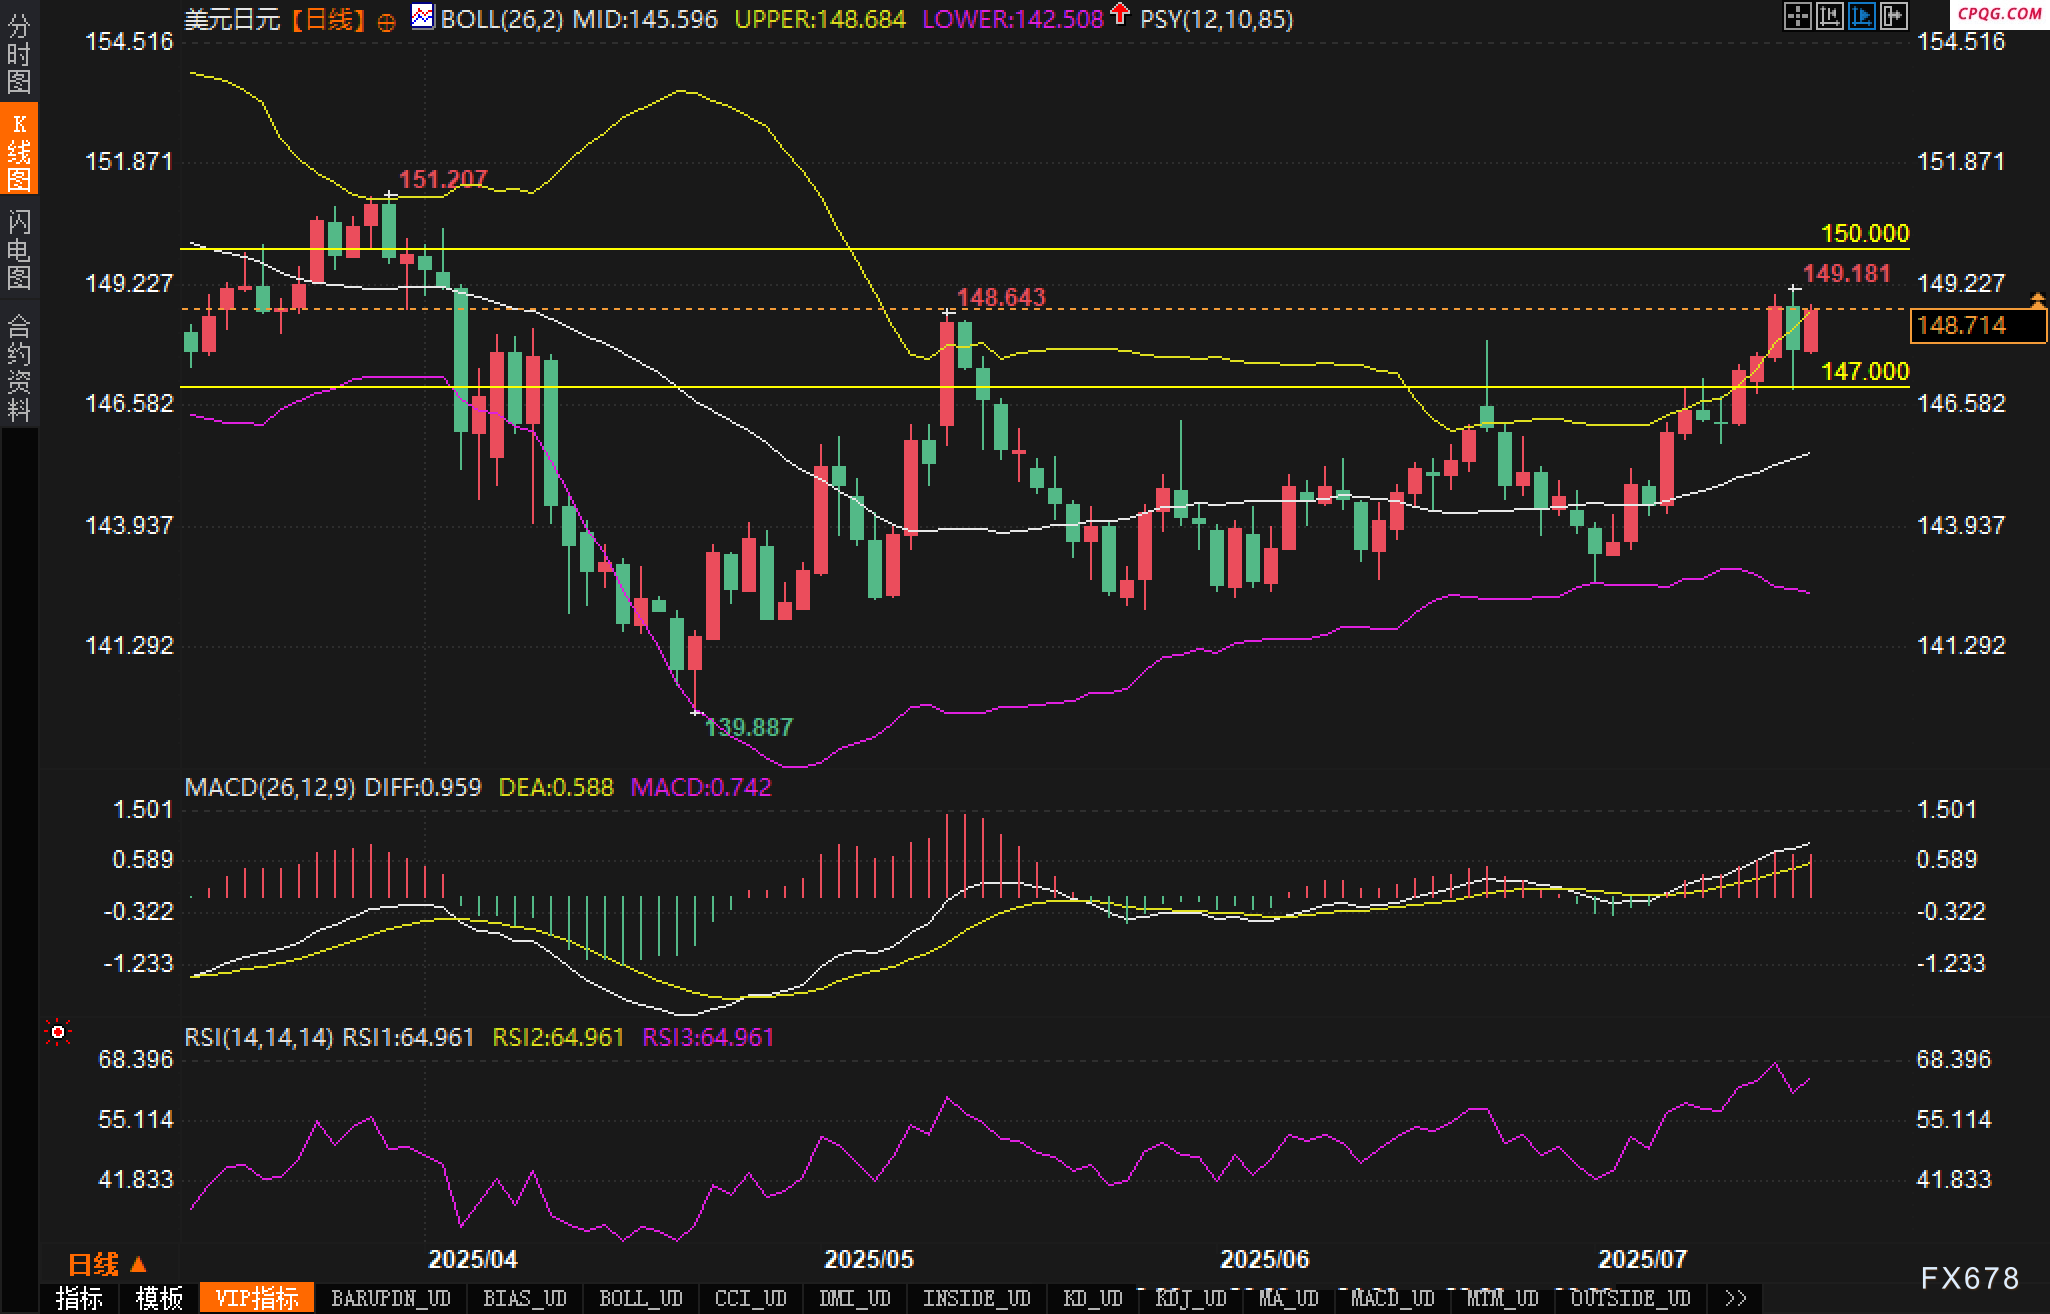Toggle the blue highlighted chart axis icon
Viewport: 2050px width, 1314px height.
(1861, 16)
